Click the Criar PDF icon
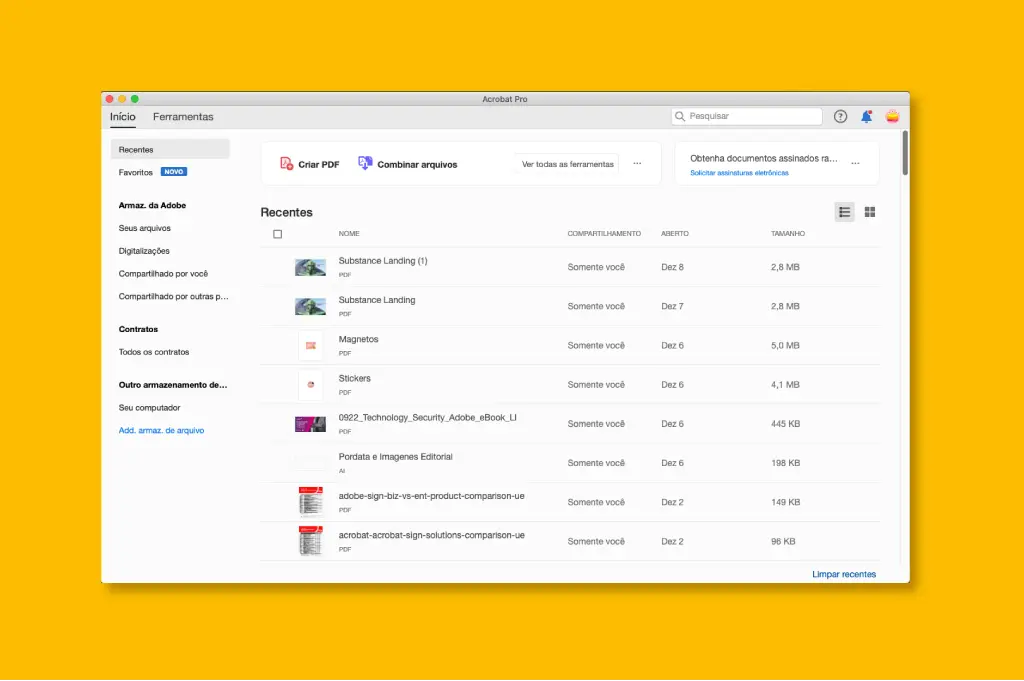Image resolution: width=1024 pixels, height=681 pixels. (x=286, y=163)
